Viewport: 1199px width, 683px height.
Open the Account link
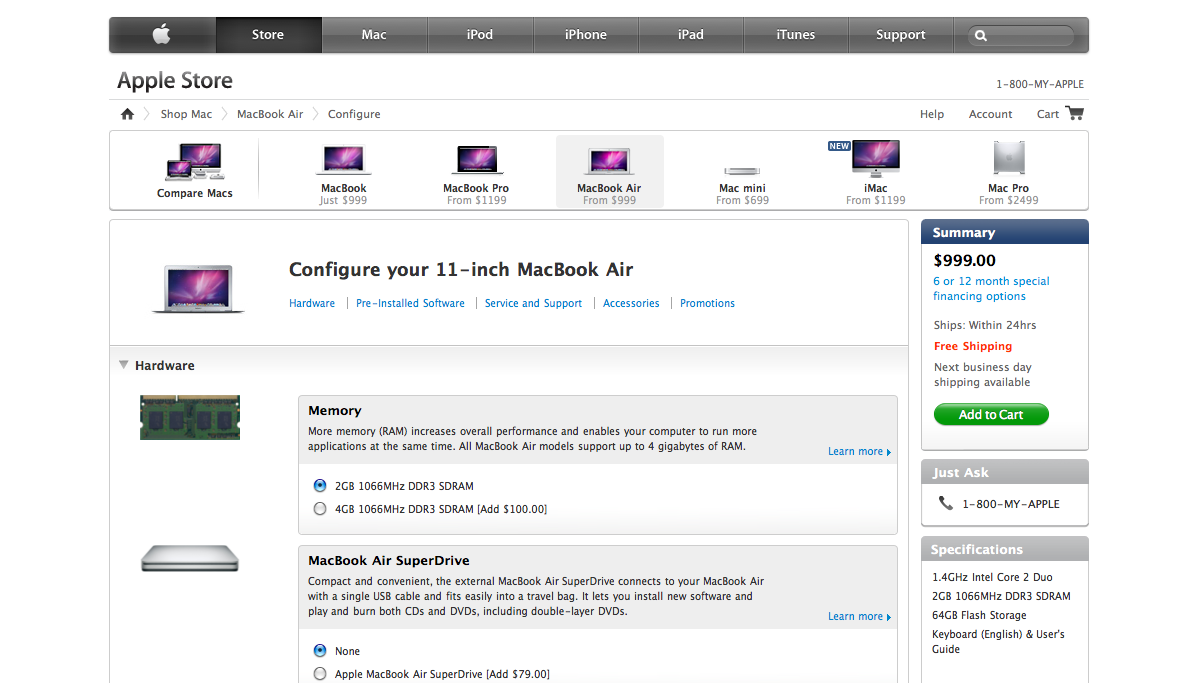coord(990,114)
